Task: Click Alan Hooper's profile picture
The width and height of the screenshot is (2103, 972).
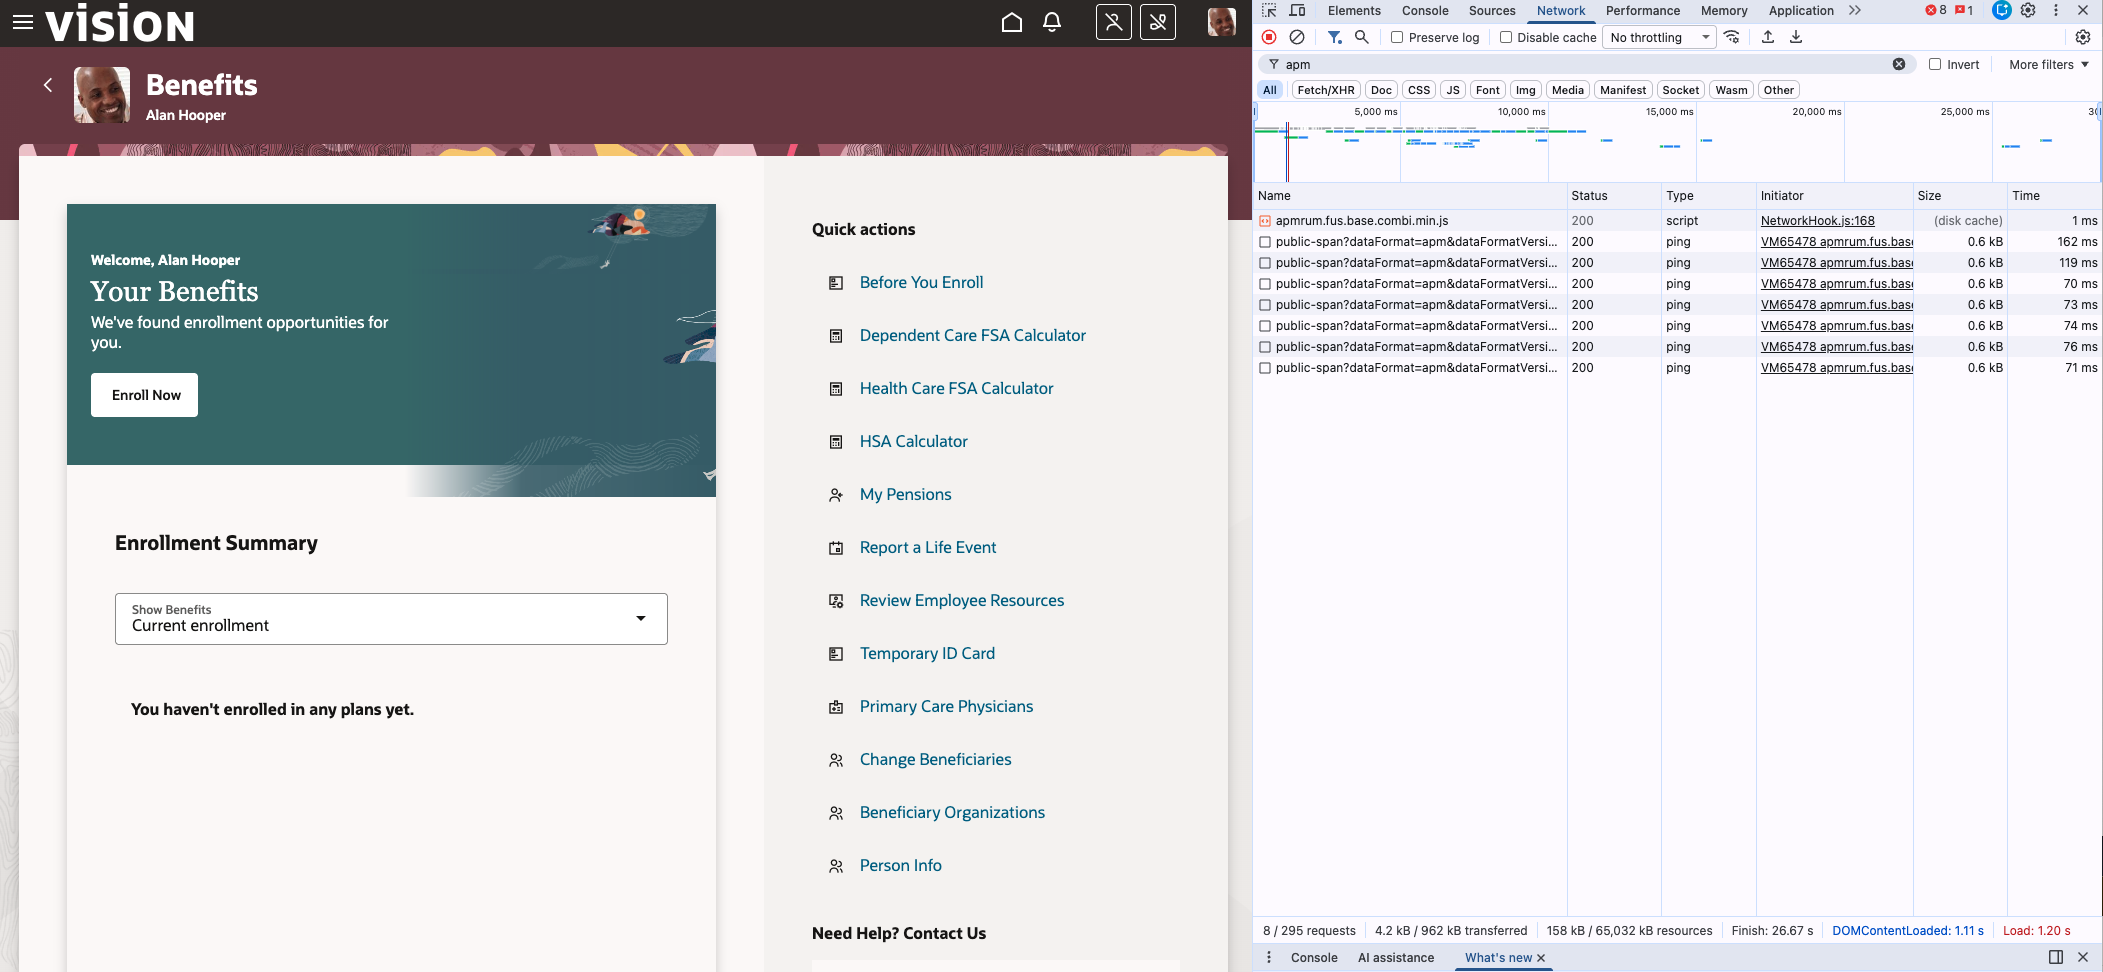Action: [x=100, y=94]
